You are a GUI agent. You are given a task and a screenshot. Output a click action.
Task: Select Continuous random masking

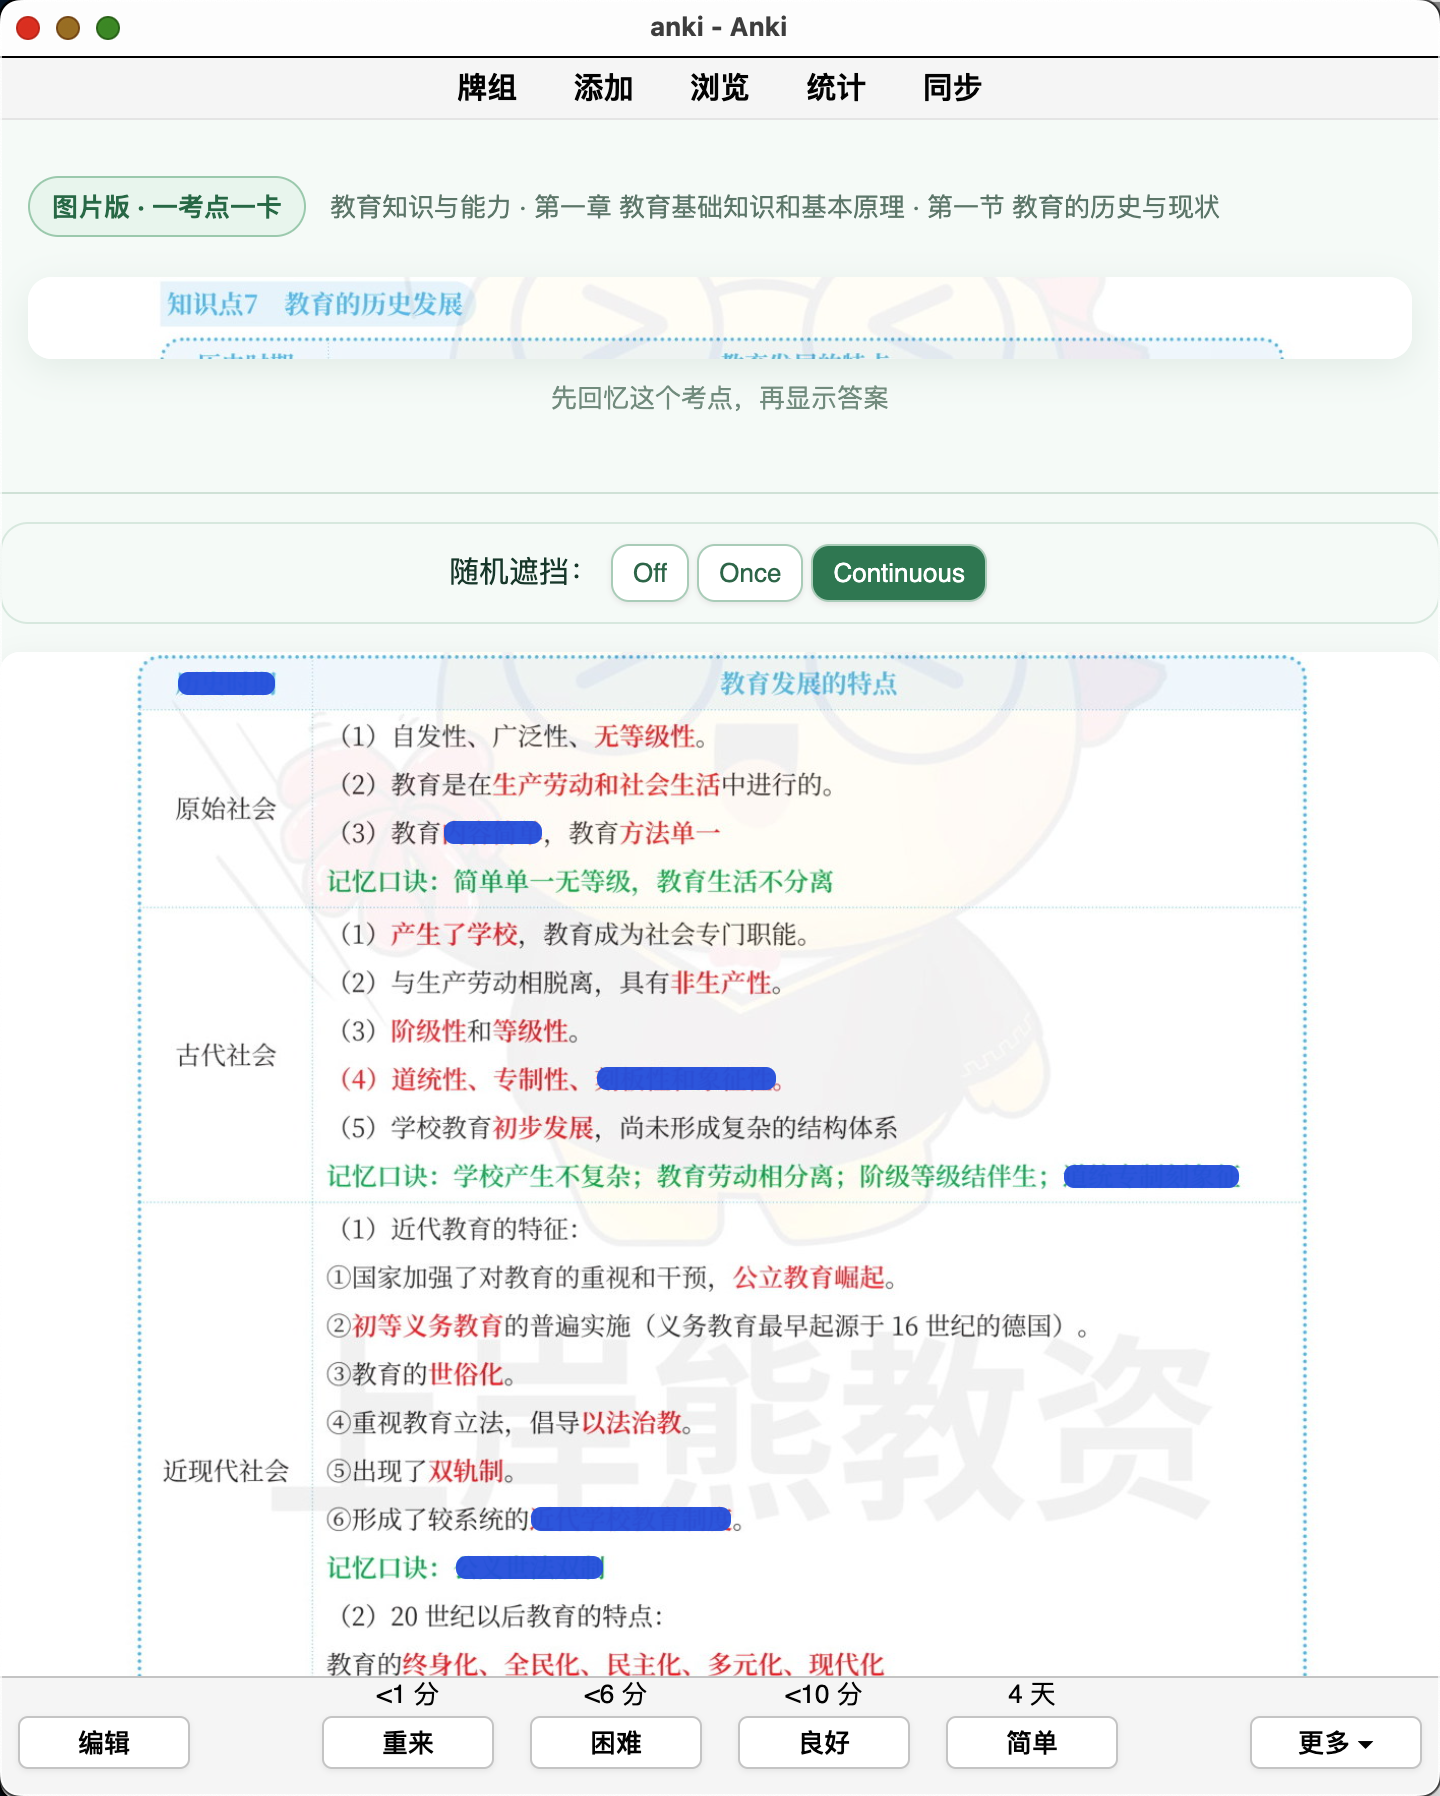point(899,573)
